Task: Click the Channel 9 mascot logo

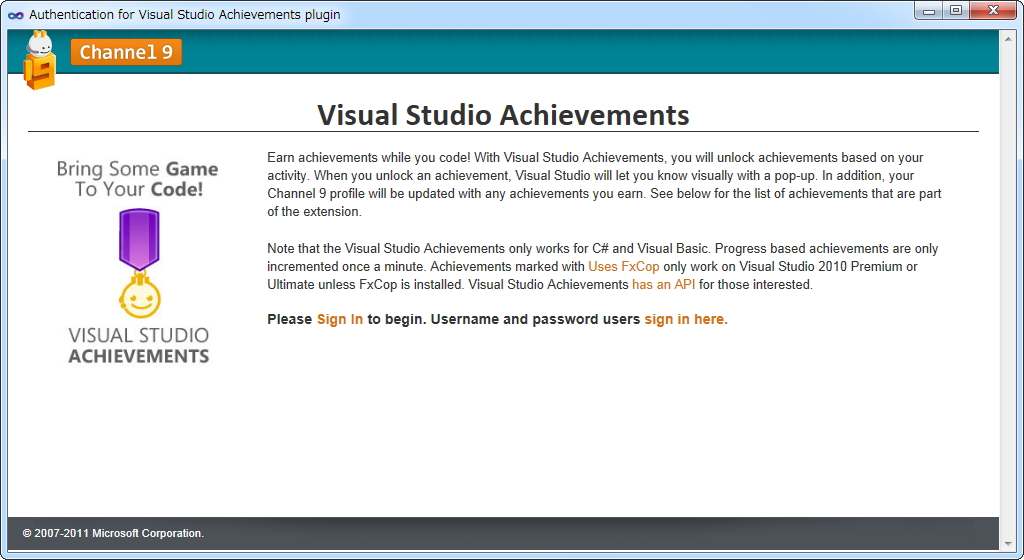Action: (40, 60)
